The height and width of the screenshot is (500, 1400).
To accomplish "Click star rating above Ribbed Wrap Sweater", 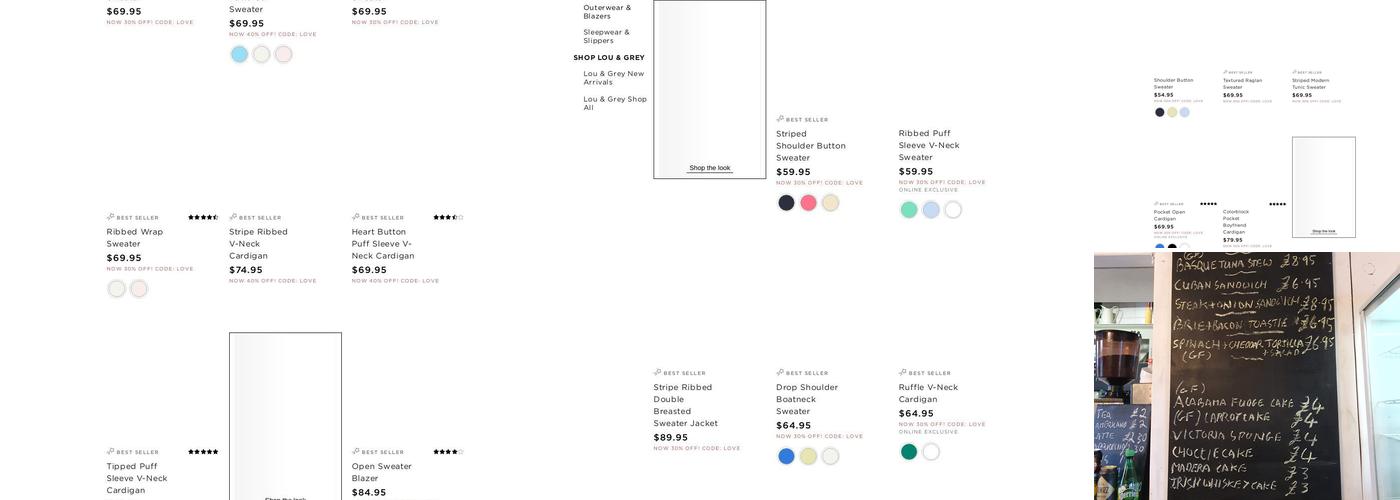I will [x=203, y=217].
